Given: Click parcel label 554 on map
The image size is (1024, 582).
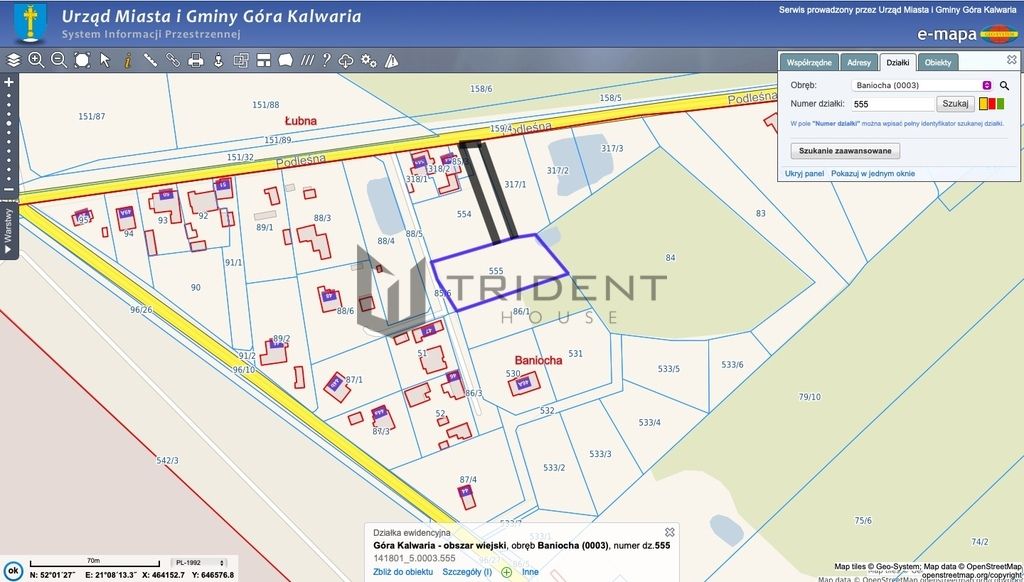Looking at the screenshot, I should click(464, 214).
